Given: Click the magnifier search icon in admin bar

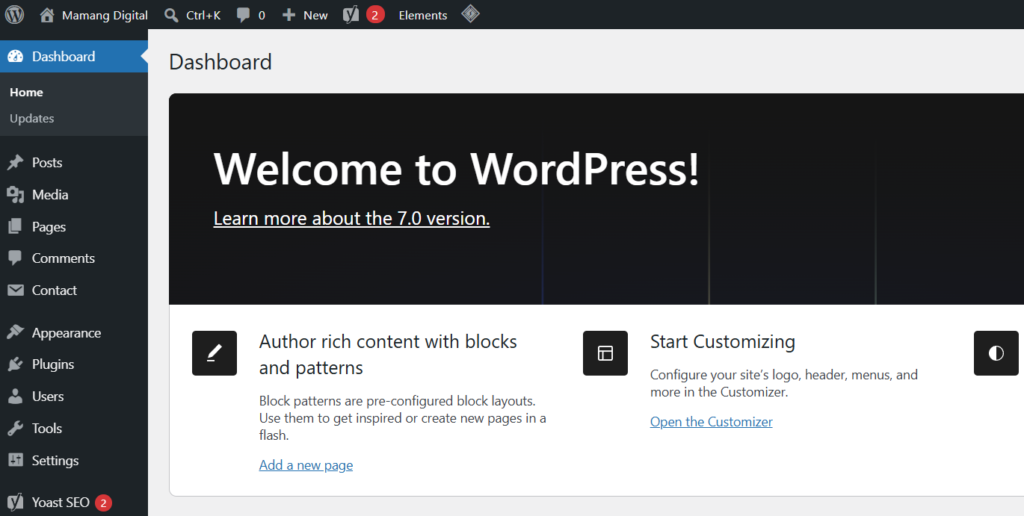Looking at the screenshot, I should click(171, 15).
